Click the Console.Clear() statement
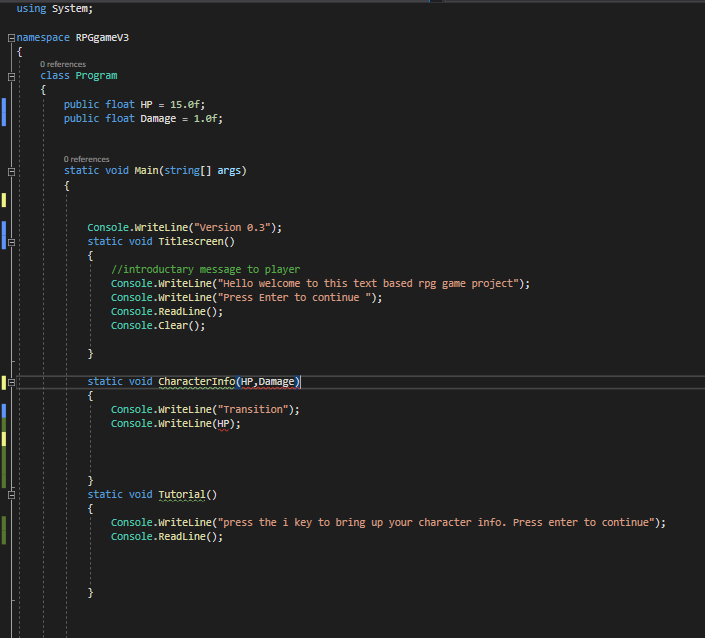 (157, 325)
